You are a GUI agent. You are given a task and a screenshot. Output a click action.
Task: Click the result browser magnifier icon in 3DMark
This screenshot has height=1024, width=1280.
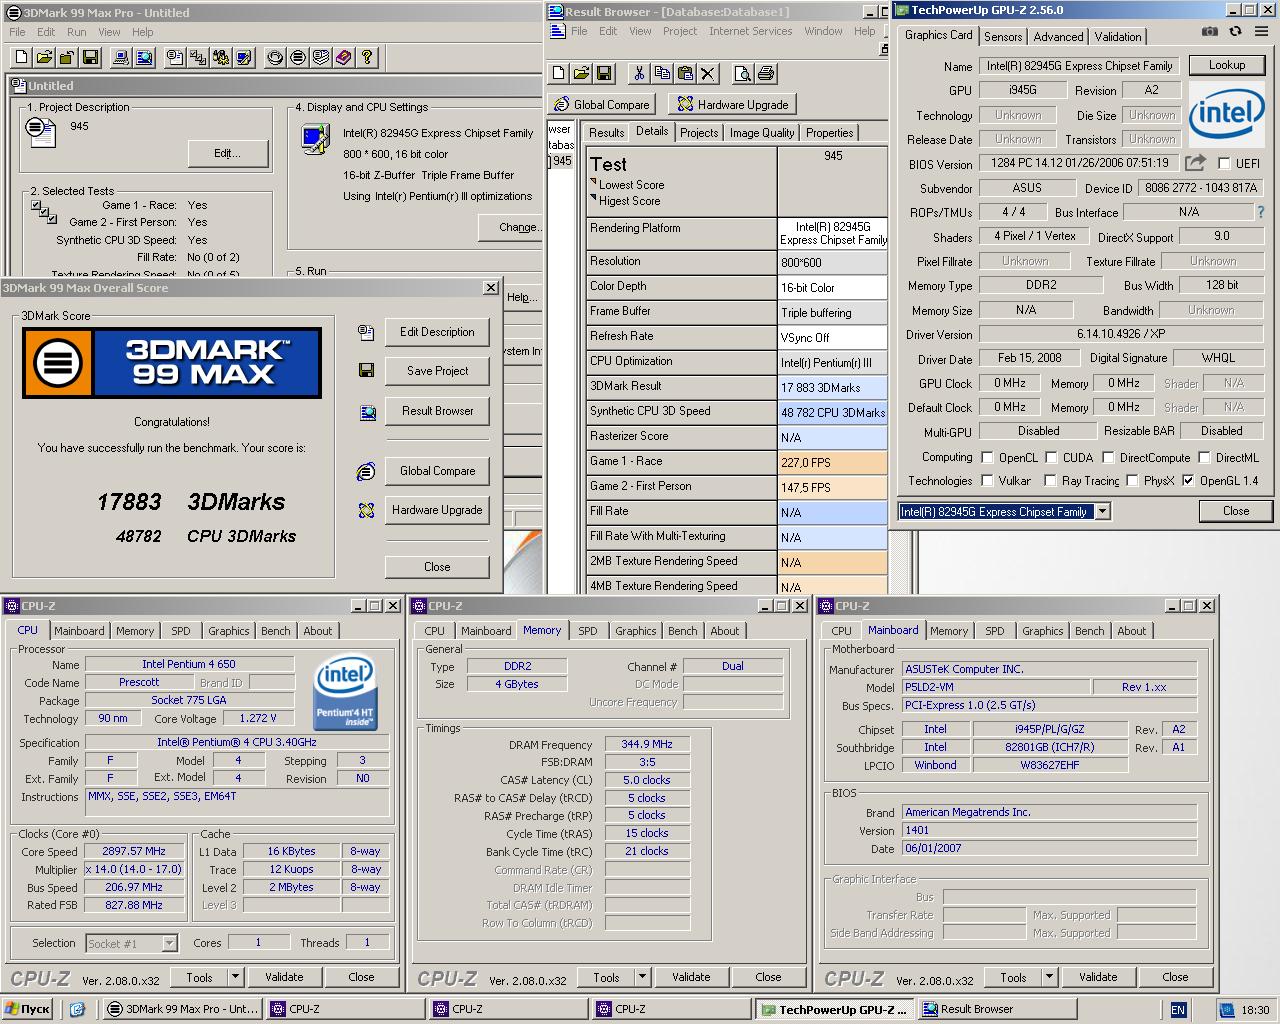pos(144,57)
